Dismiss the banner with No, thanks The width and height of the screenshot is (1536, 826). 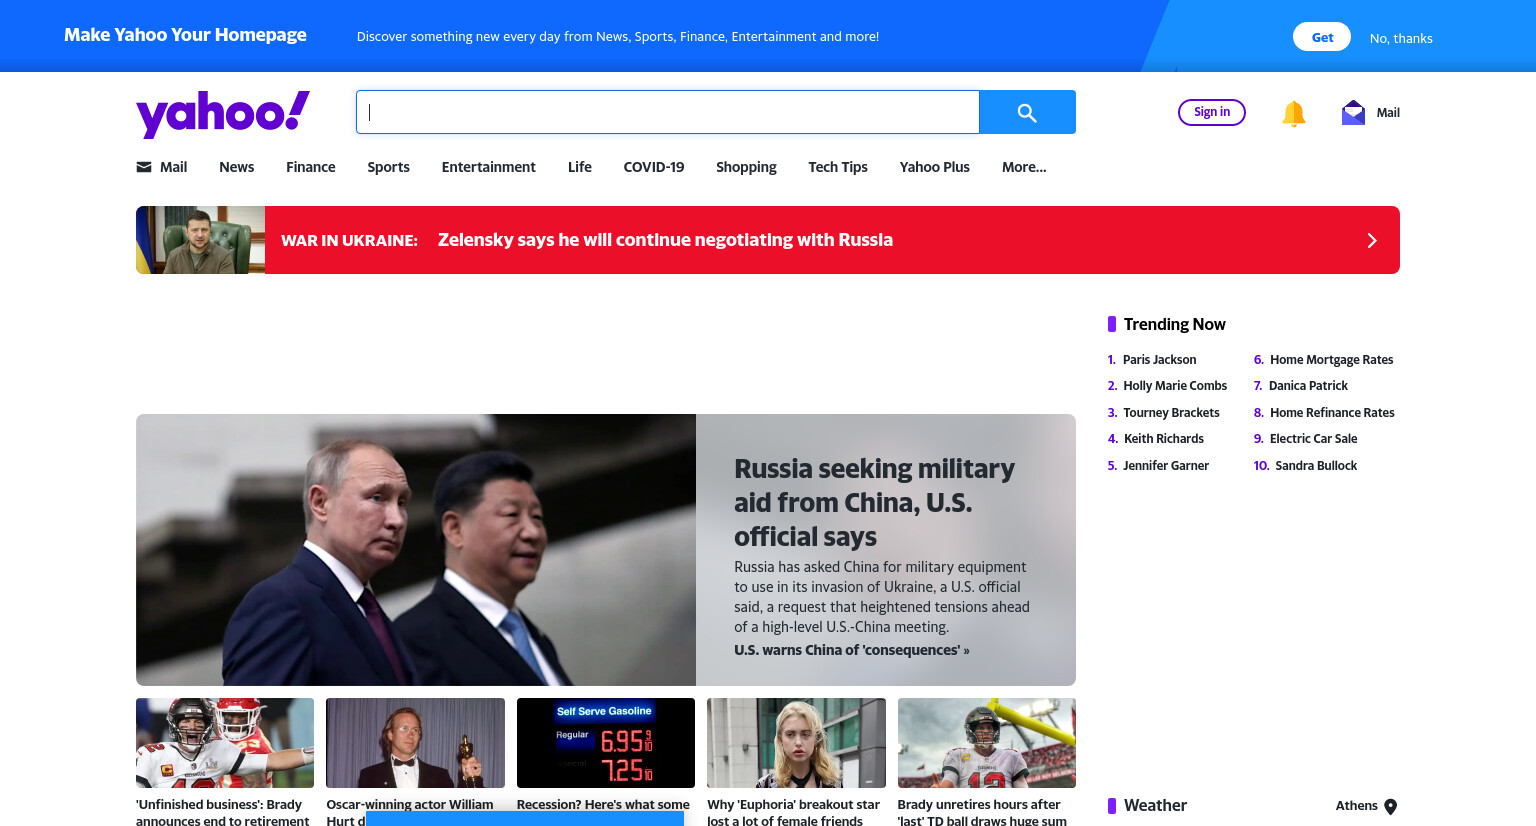(x=1401, y=38)
